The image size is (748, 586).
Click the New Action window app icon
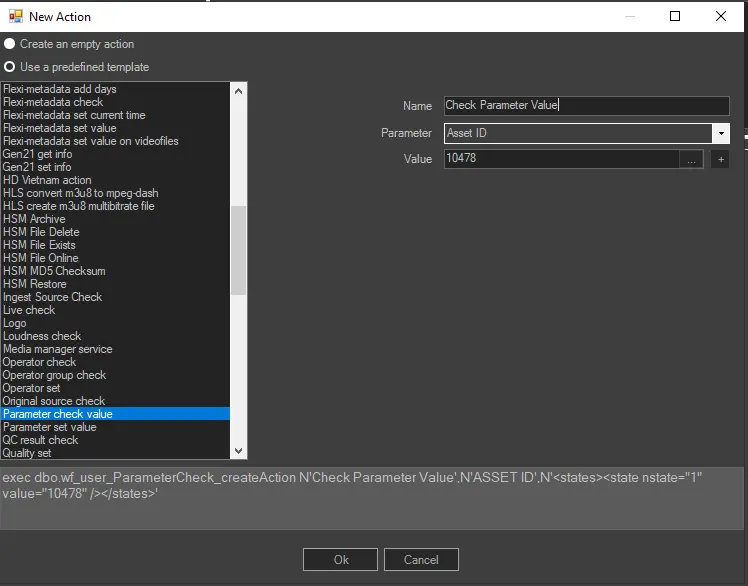pos(14,16)
